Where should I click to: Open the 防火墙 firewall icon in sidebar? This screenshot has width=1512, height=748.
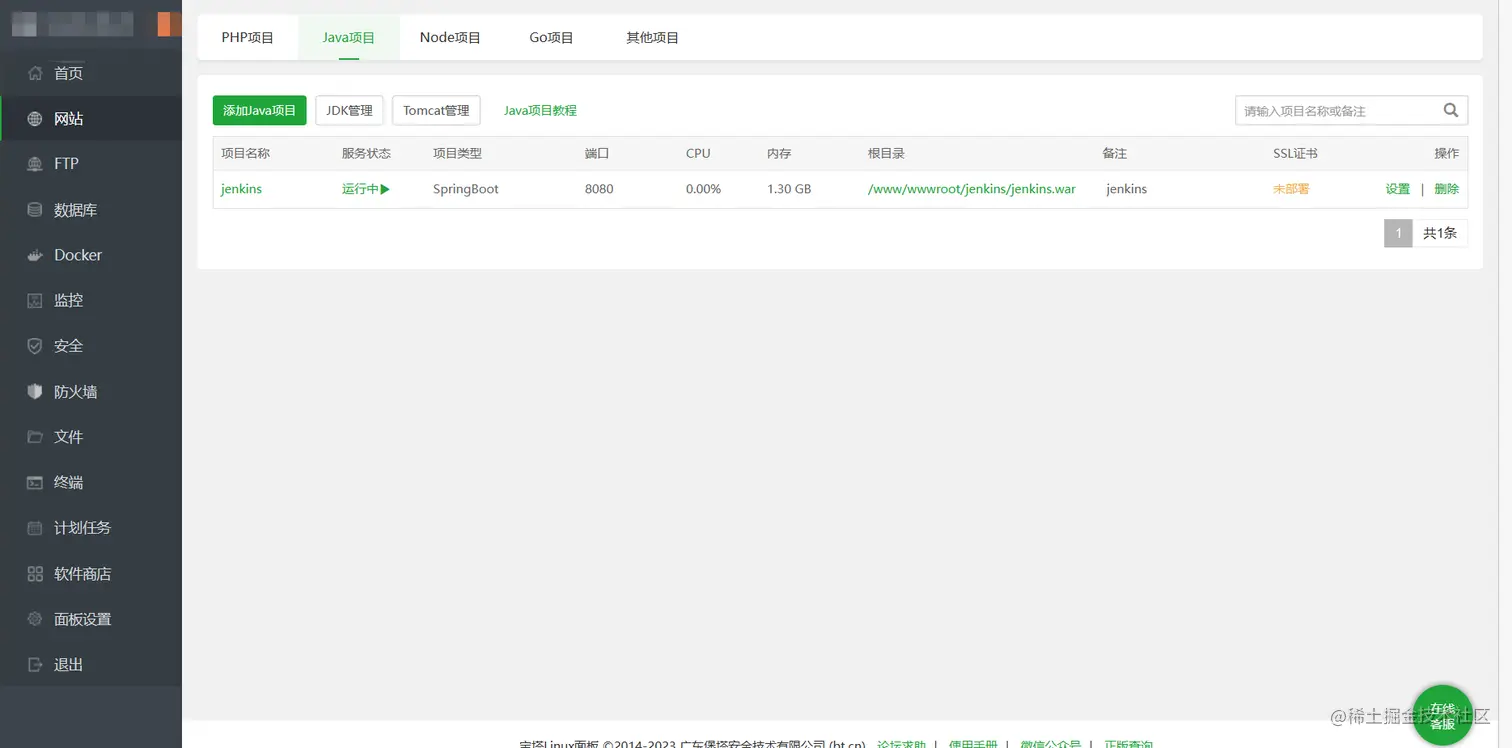[x=35, y=392]
